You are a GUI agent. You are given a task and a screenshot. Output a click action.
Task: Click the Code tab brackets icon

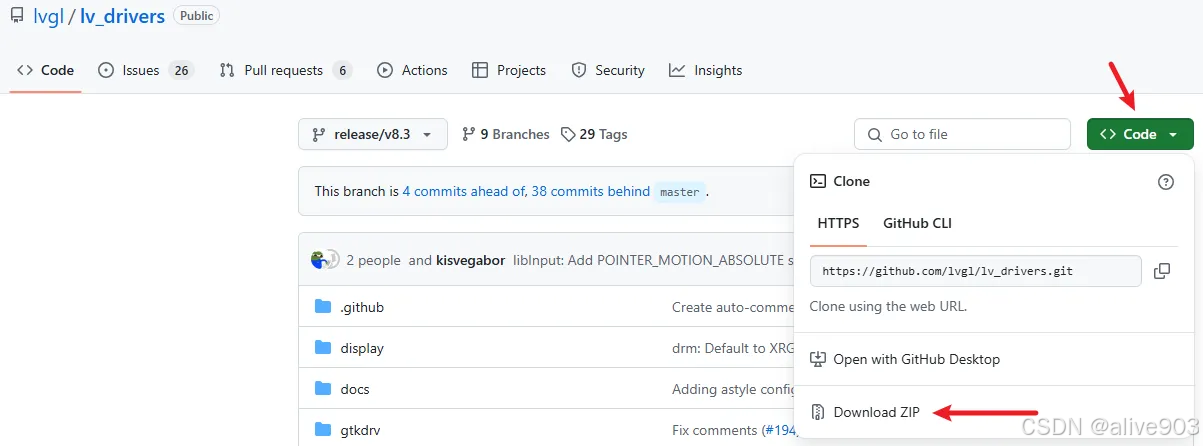[x=25, y=70]
